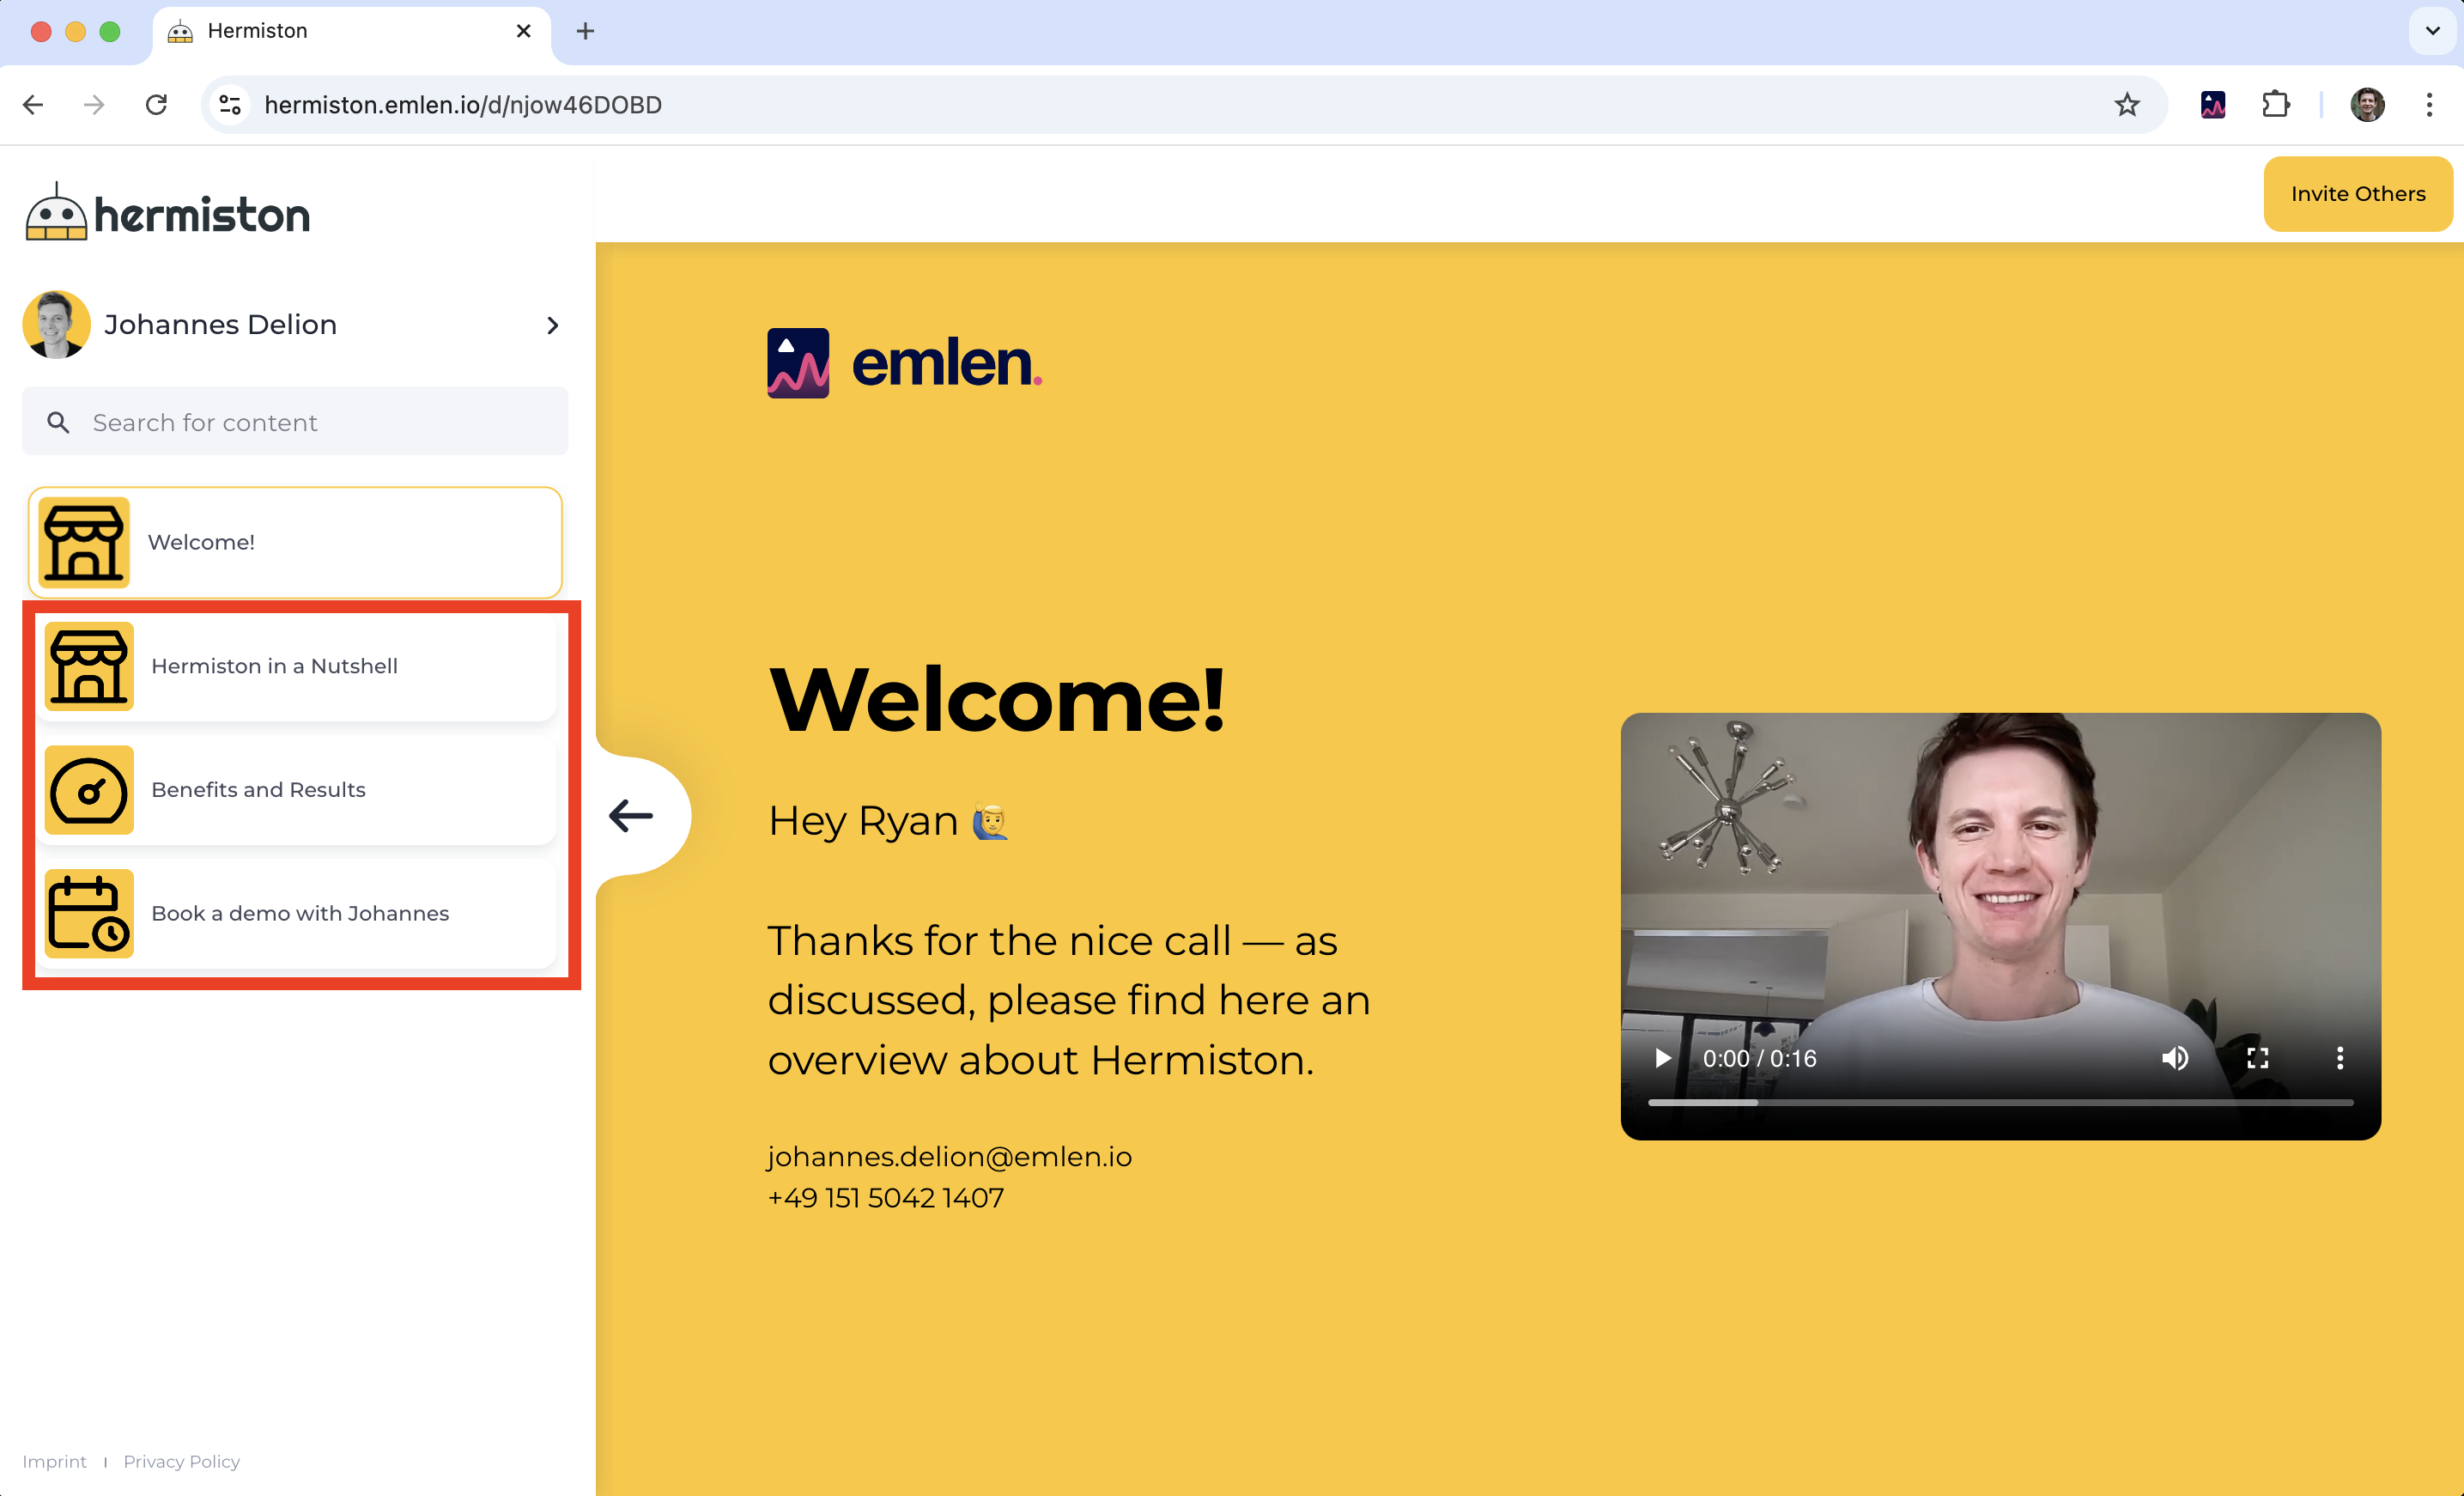Enter fullscreen mode on the video
The width and height of the screenshot is (2464, 1496).
point(2257,1058)
